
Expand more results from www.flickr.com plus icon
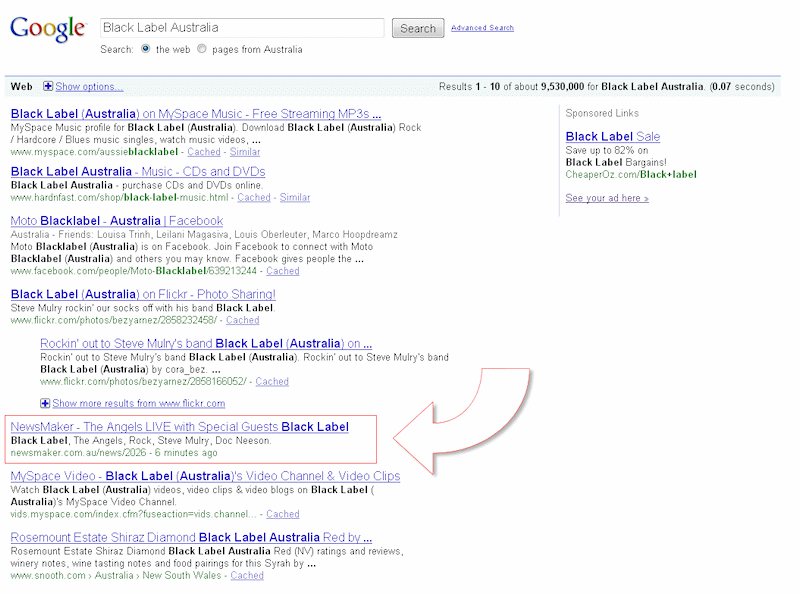coord(45,403)
